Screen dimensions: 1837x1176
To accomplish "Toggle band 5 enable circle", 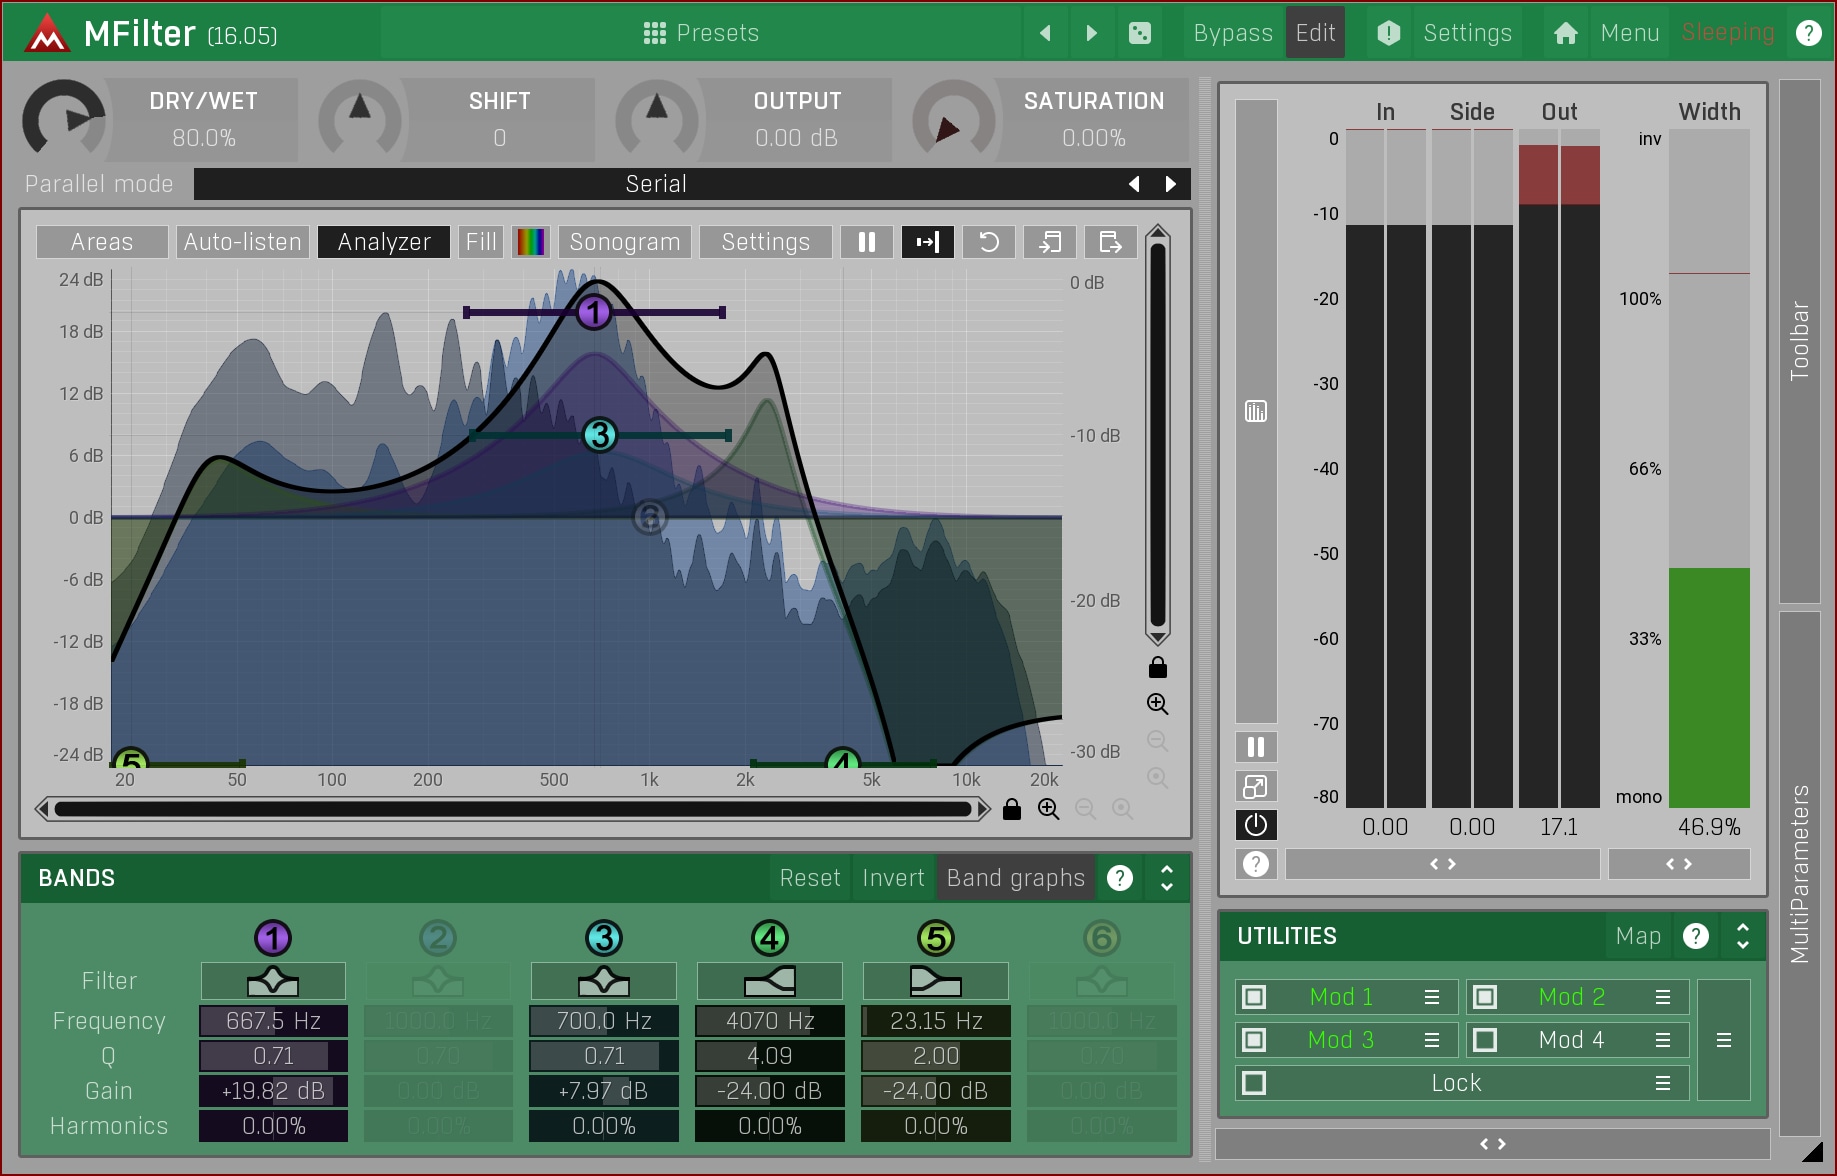I will coord(936,938).
